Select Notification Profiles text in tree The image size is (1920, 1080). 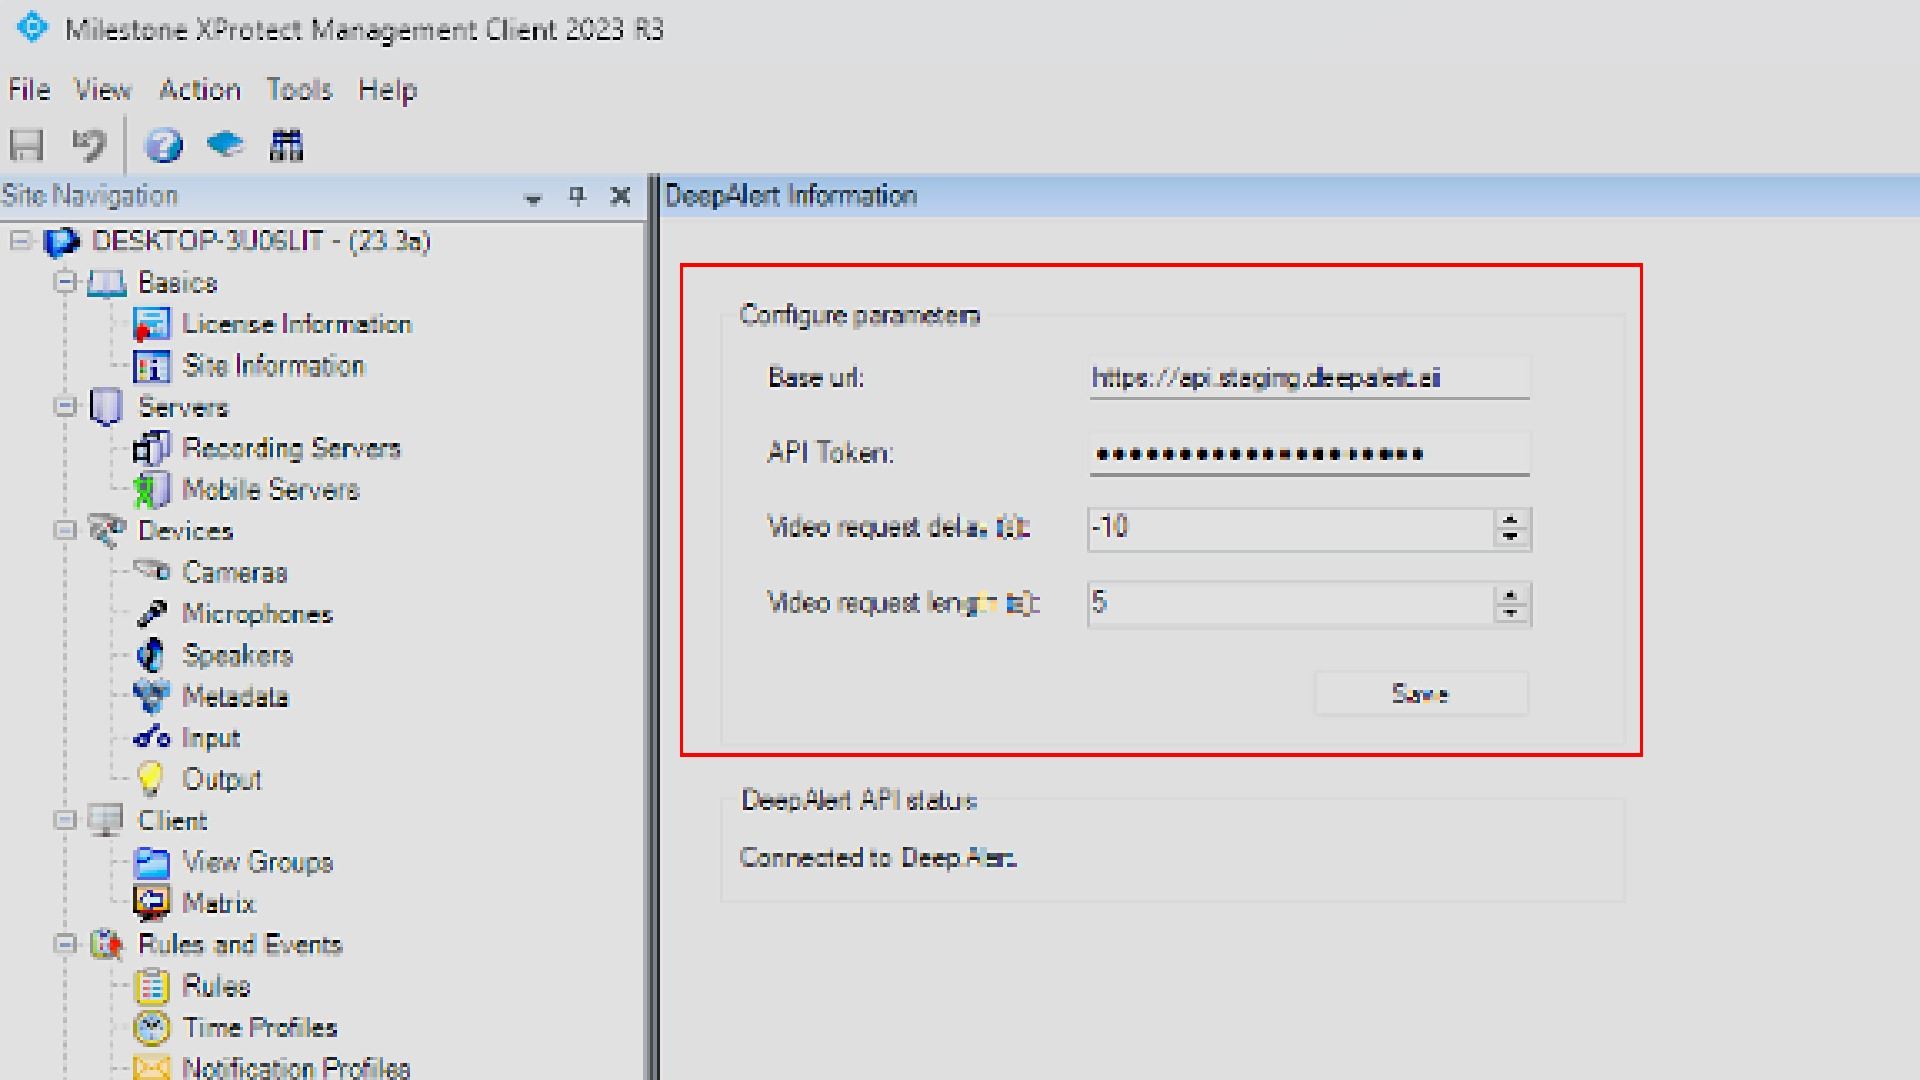pos(296,1068)
